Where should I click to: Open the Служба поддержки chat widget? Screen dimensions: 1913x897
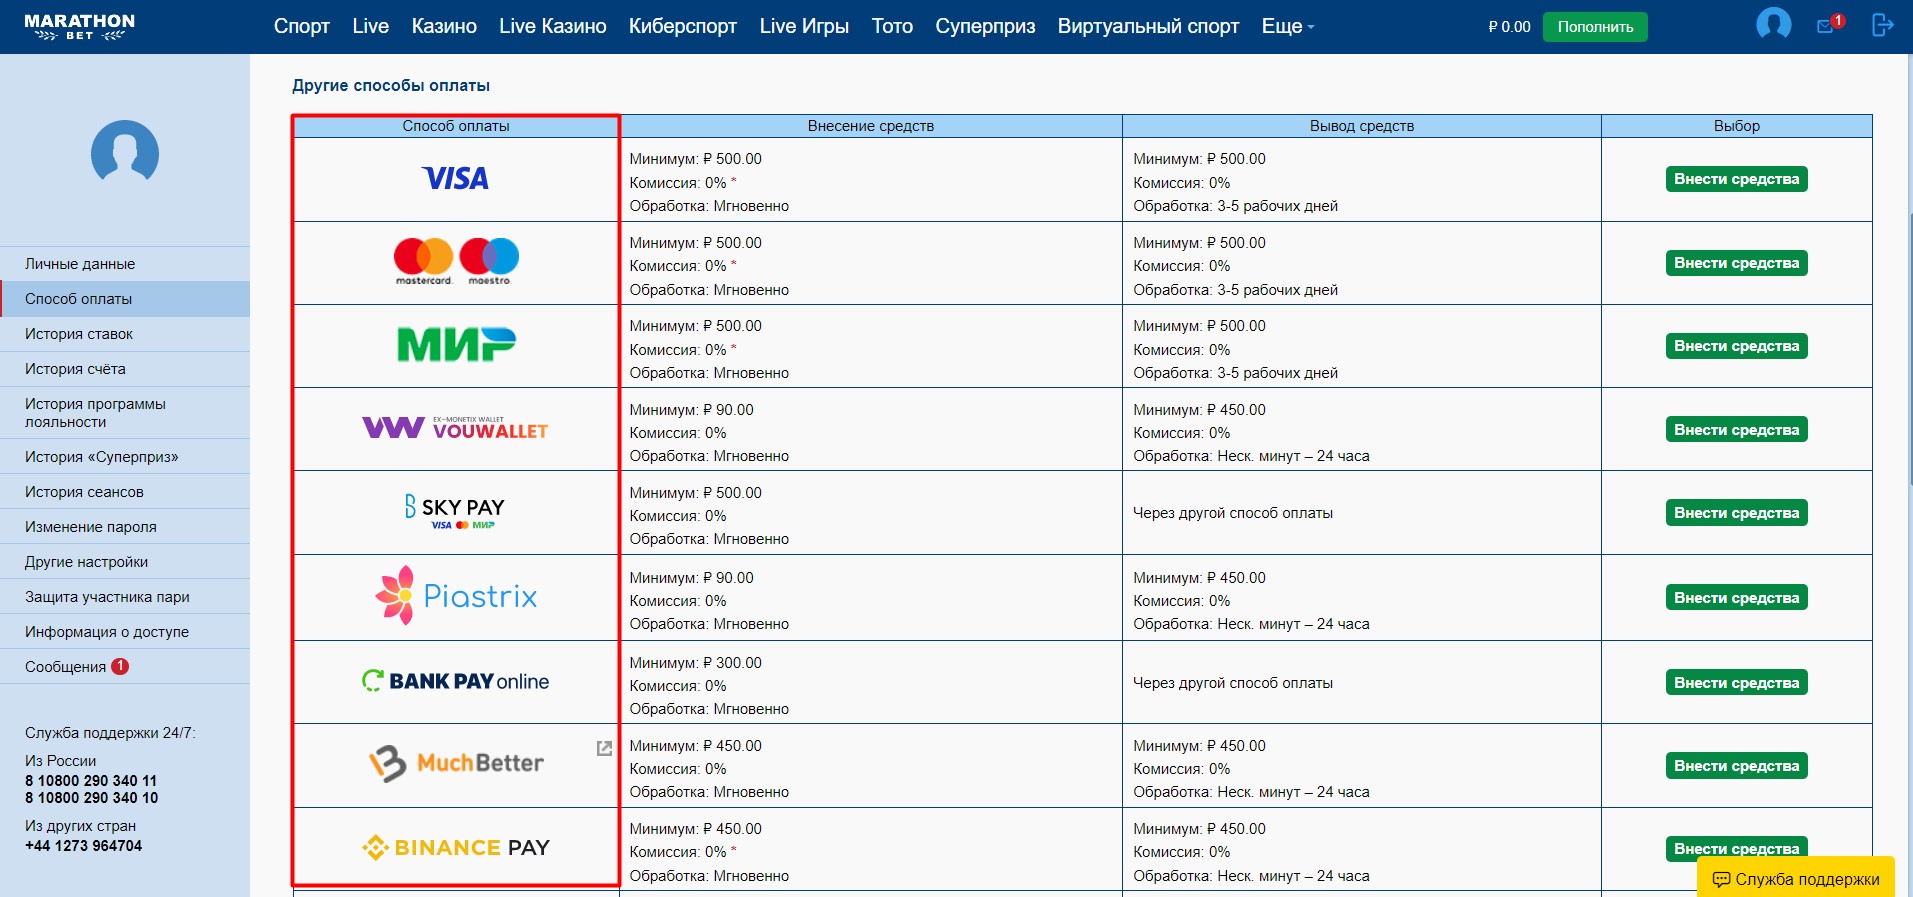click(x=1796, y=879)
